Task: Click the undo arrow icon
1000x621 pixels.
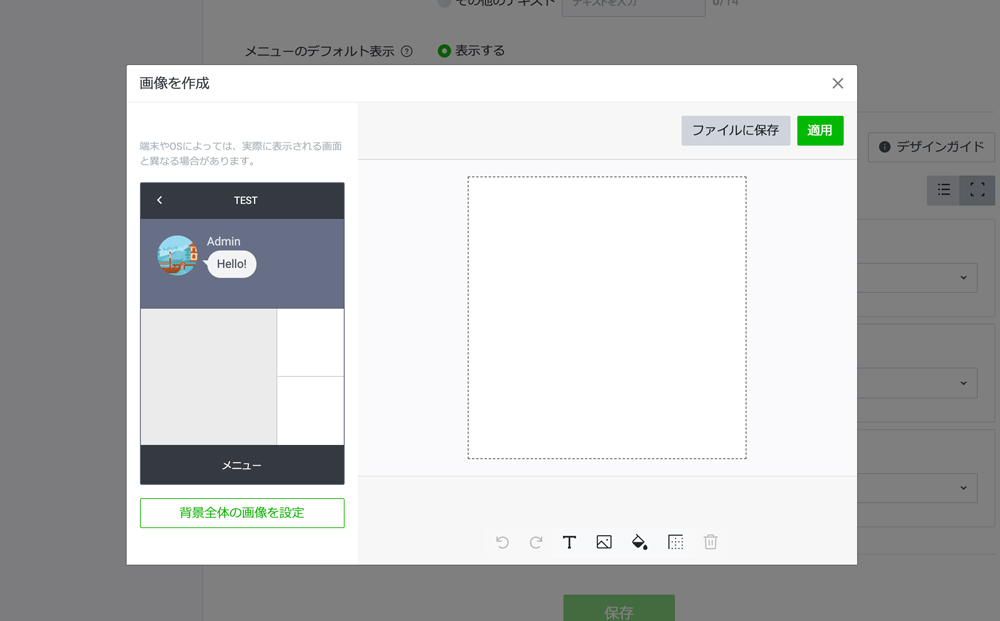Action: click(503, 543)
